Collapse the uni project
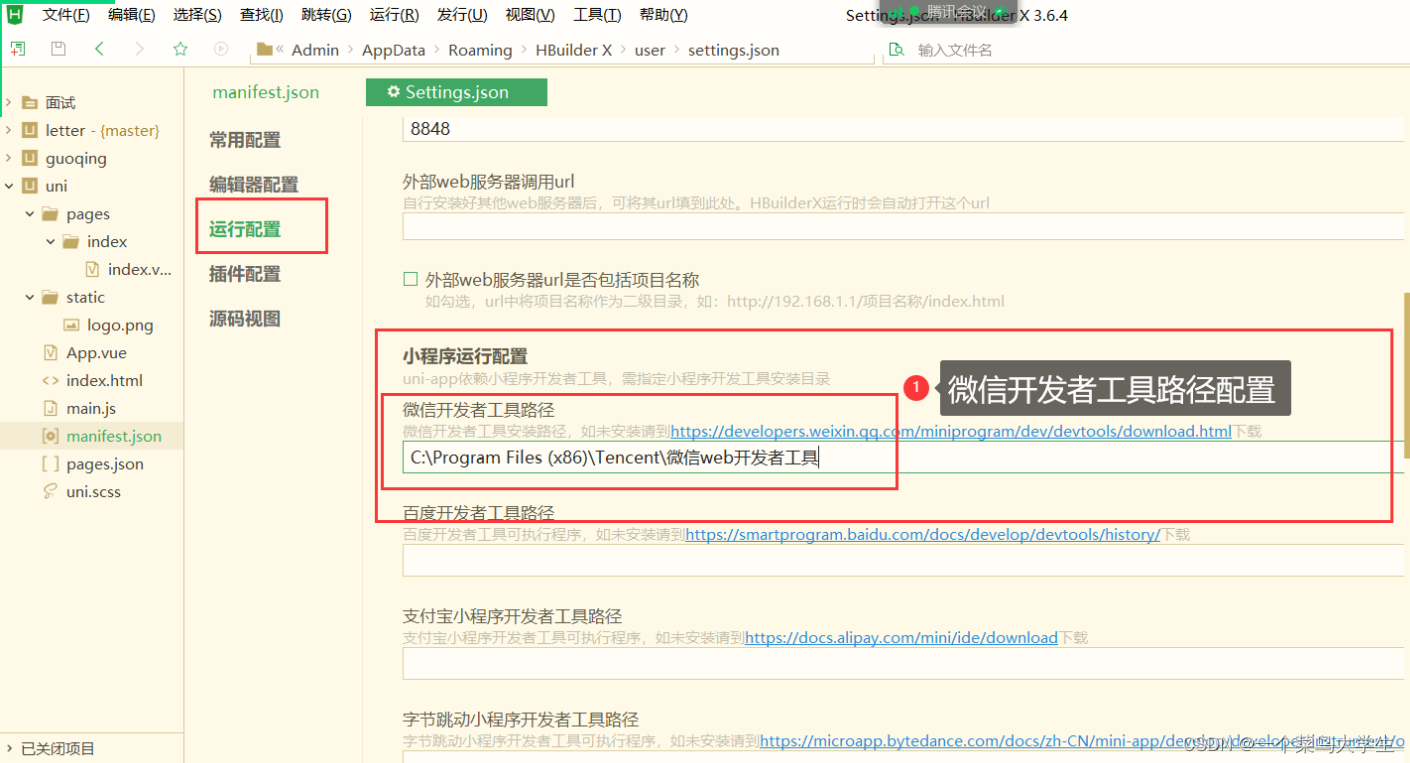Screen dimensions: 1410x763 click(8, 186)
